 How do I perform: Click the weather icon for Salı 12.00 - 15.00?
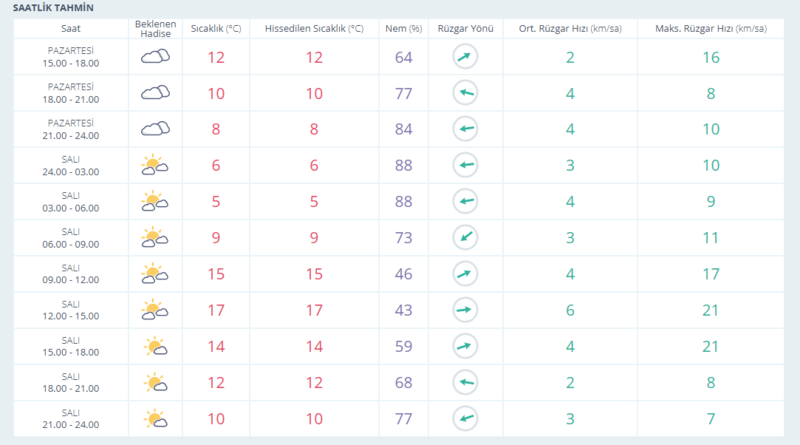click(x=154, y=309)
